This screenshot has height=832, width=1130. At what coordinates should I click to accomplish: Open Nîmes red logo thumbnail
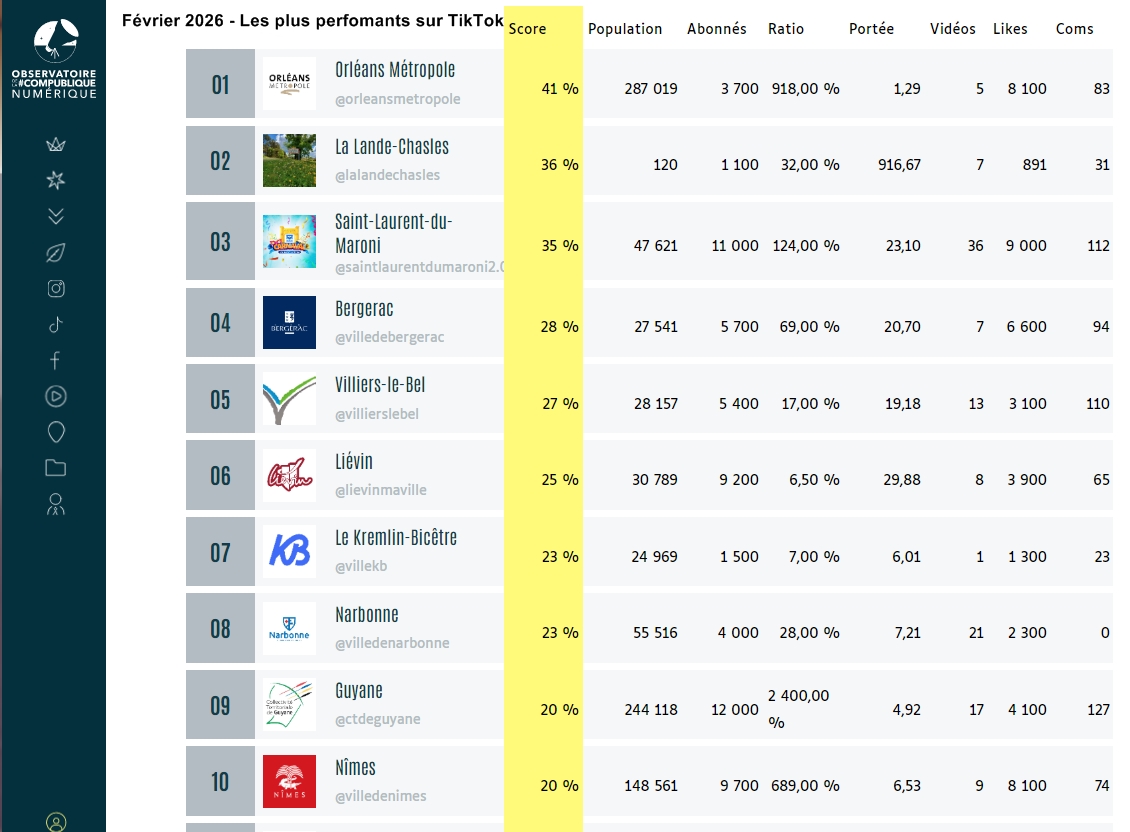point(289,782)
